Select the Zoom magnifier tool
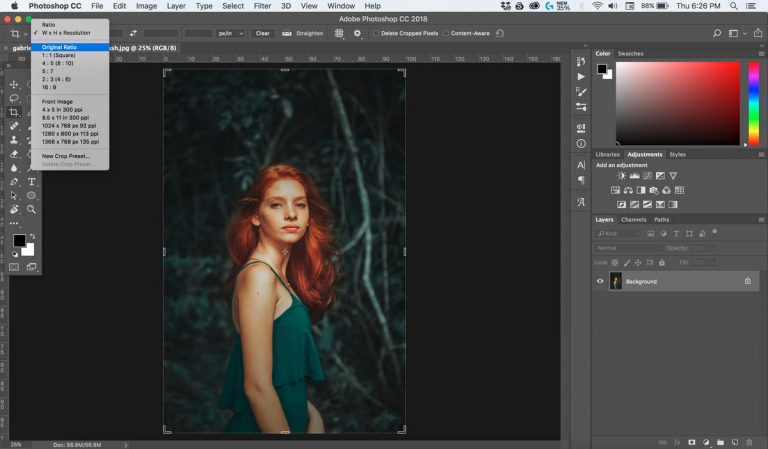768x449 pixels. (32, 209)
